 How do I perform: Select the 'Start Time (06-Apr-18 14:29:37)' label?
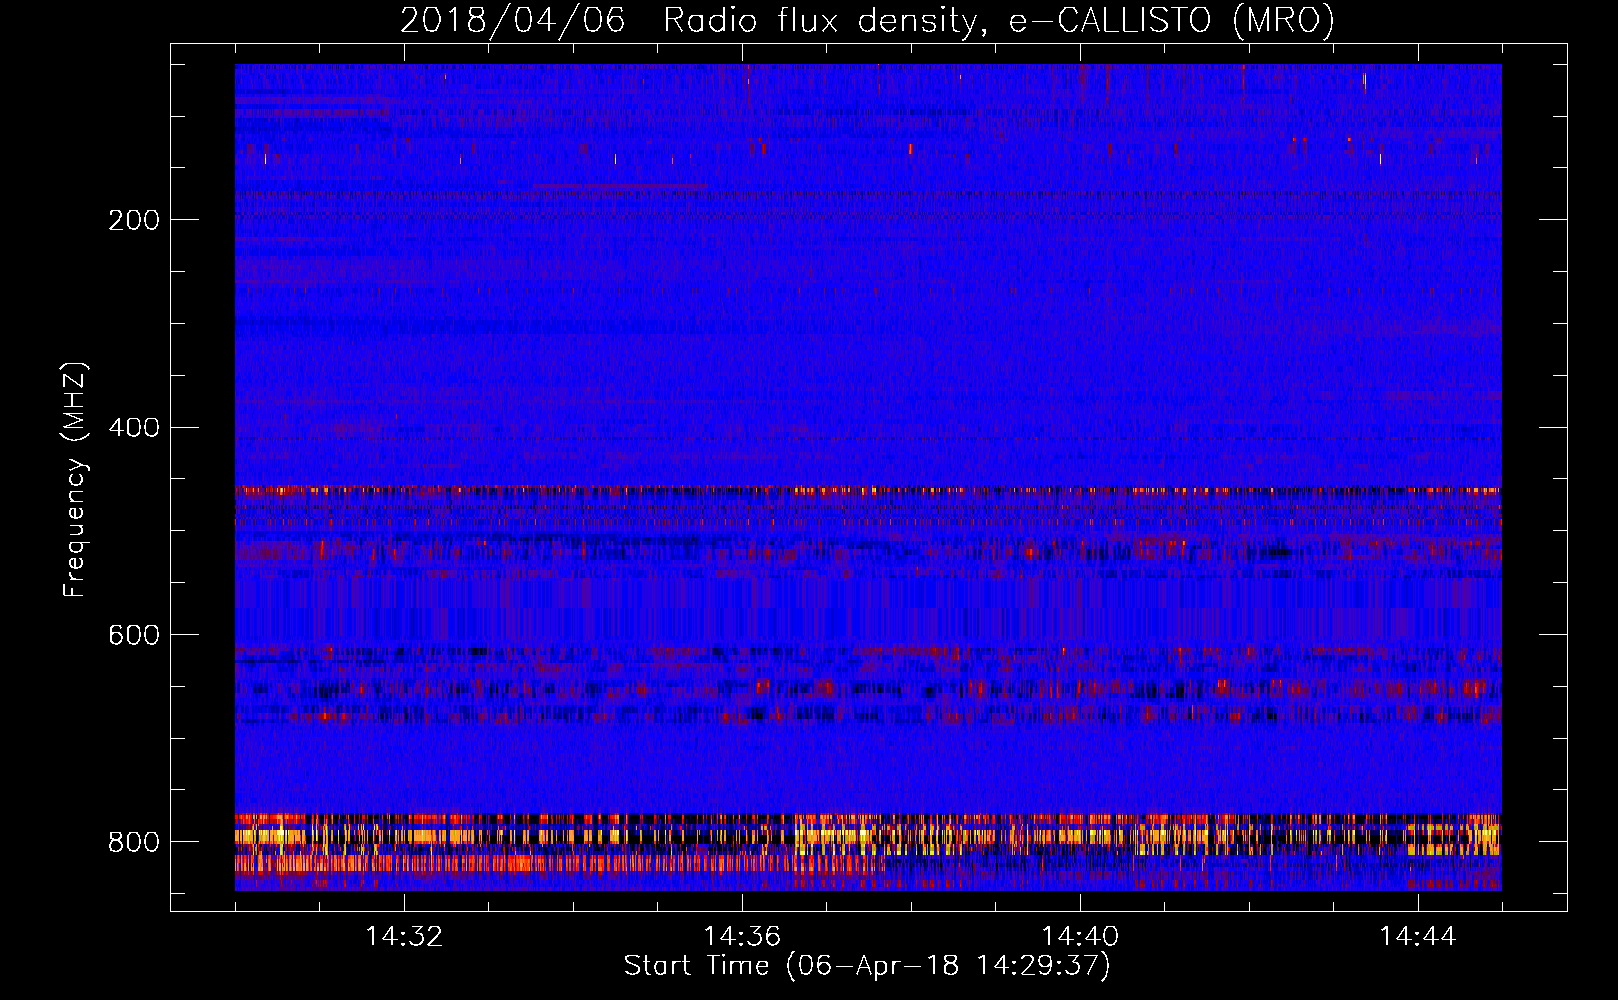(x=867, y=966)
